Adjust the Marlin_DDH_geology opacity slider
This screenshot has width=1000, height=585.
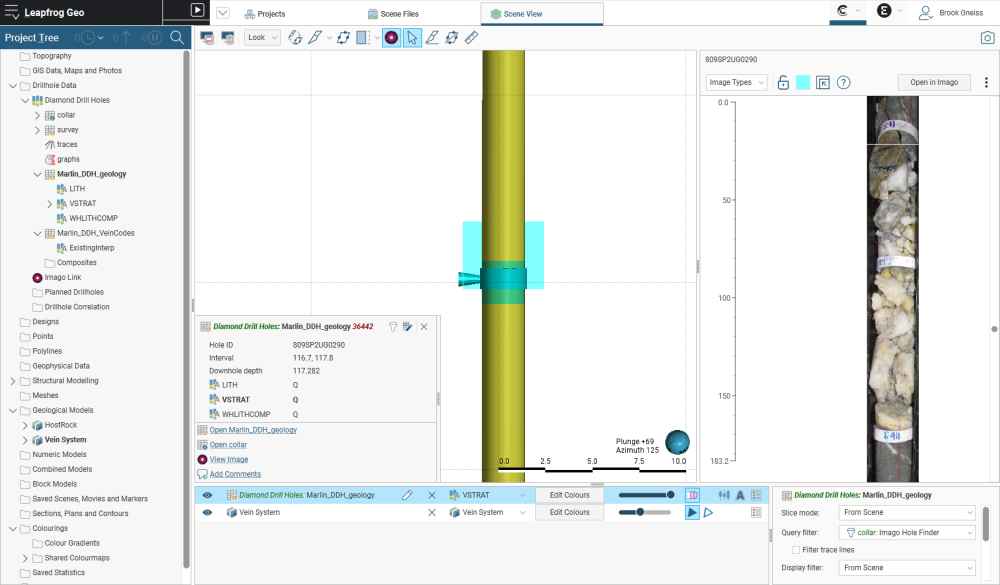645,495
